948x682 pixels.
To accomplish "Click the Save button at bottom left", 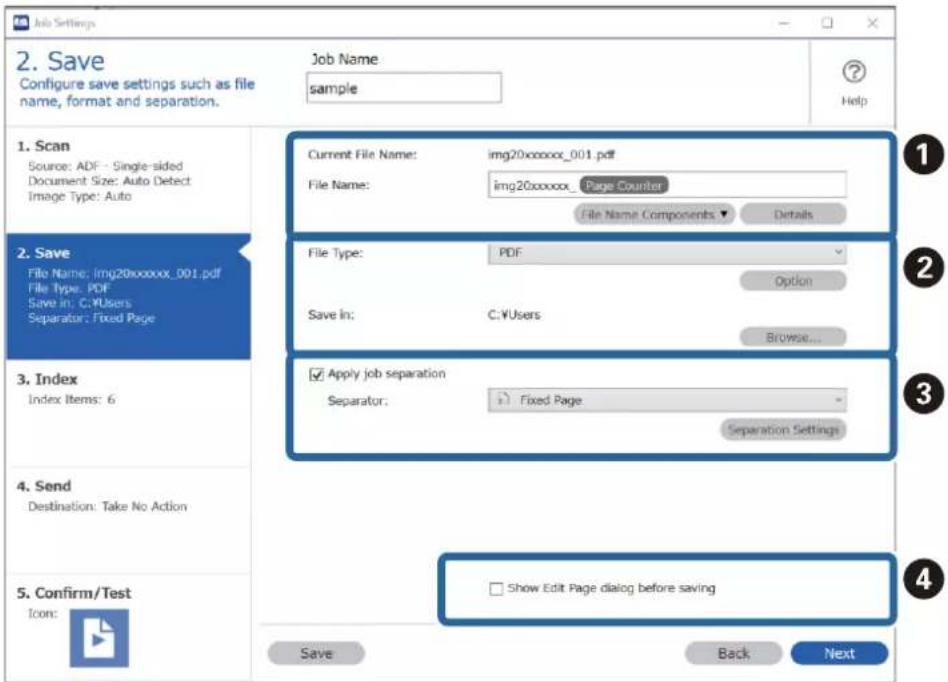I will point(316,653).
